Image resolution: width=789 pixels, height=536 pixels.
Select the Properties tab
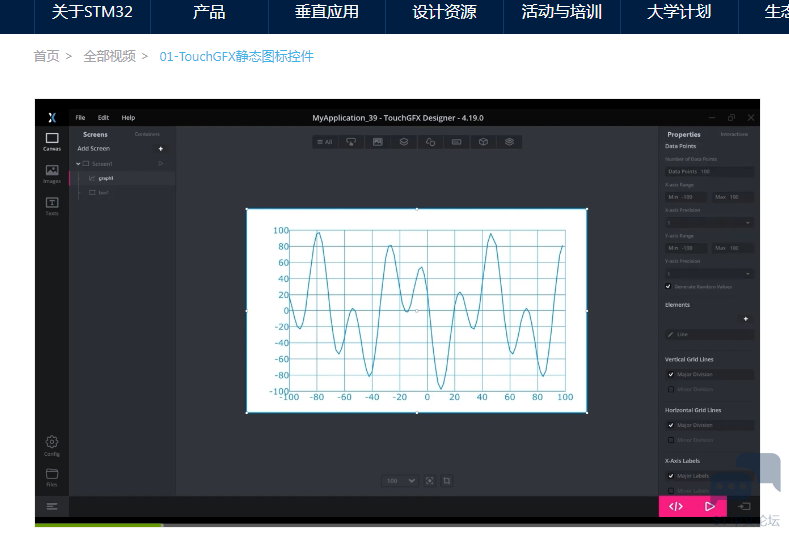(x=684, y=134)
